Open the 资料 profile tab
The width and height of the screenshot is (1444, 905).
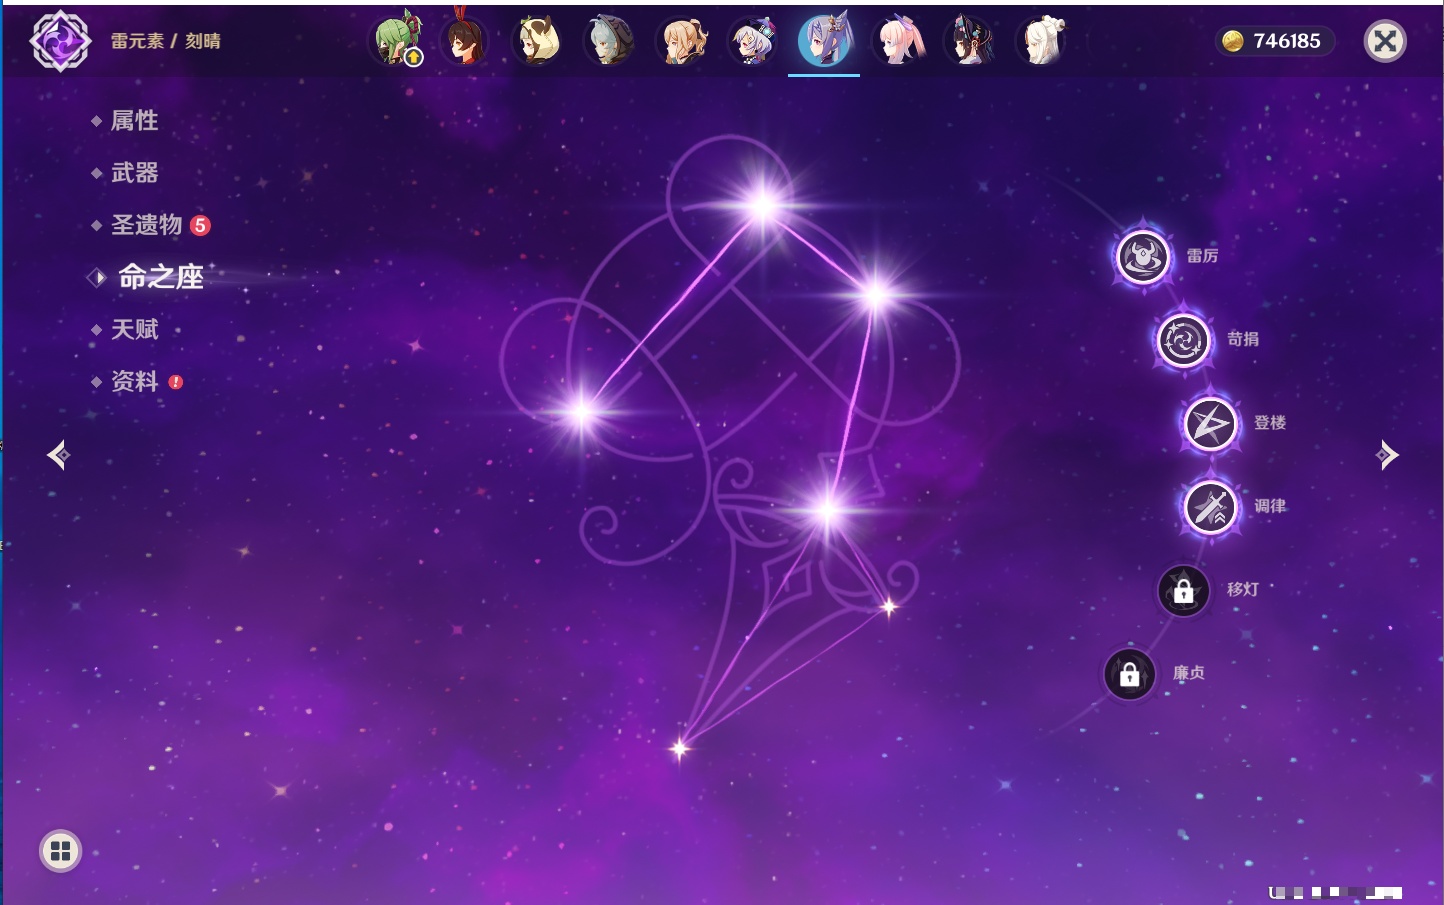click(x=134, y=381)
